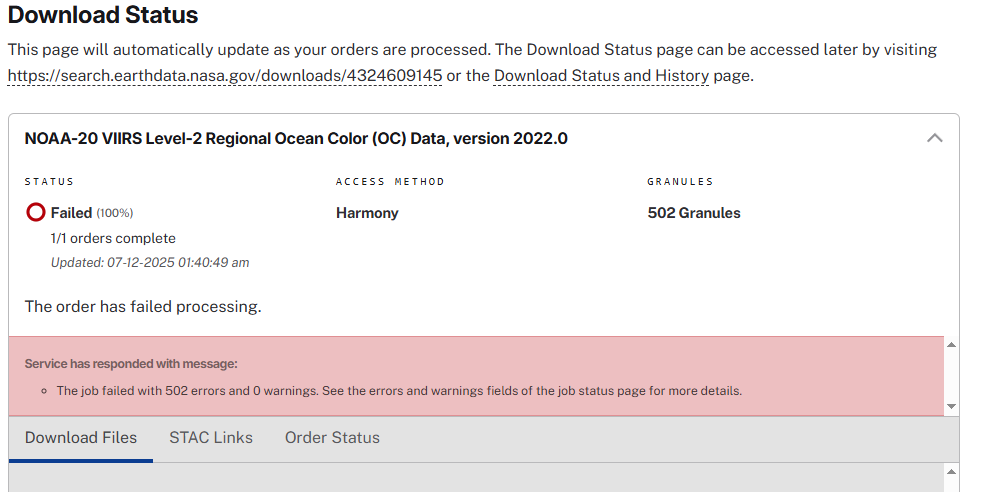The height and width of the screenshot is (492, 989).
Task: Click 'The order has failed processing' text
Action: 143,307
